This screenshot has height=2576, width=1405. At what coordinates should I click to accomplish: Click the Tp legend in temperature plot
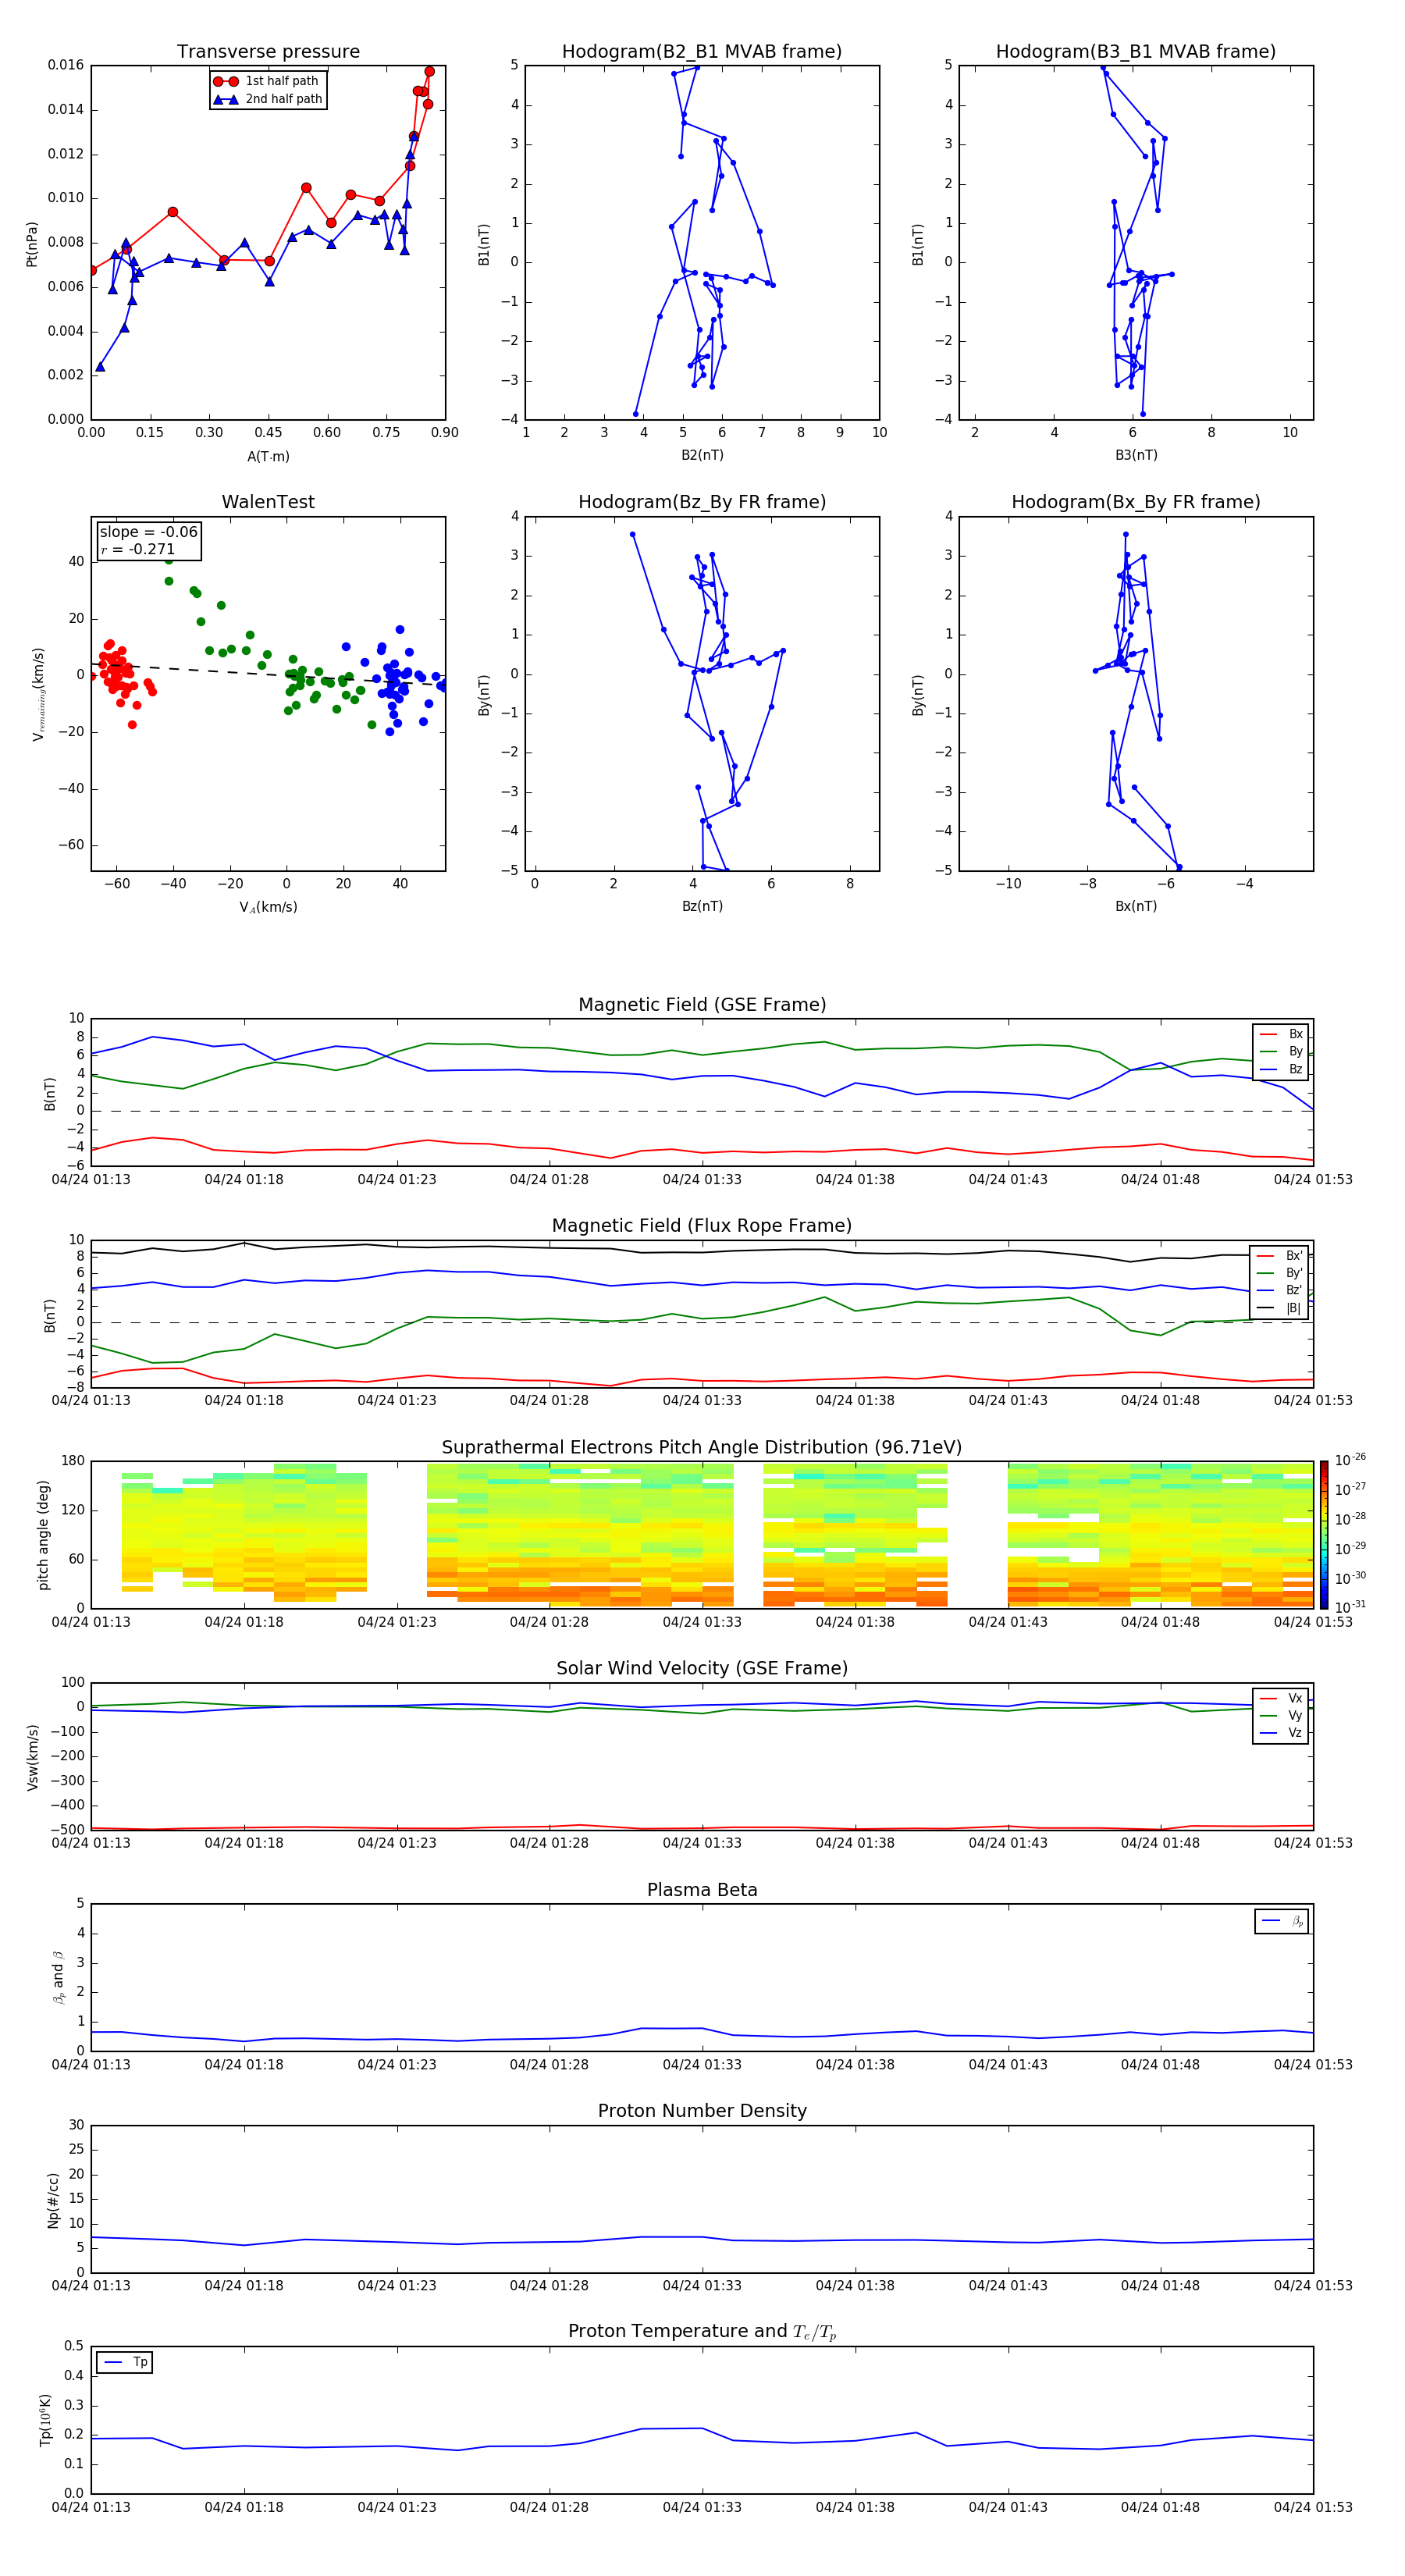pos(125,2363)
